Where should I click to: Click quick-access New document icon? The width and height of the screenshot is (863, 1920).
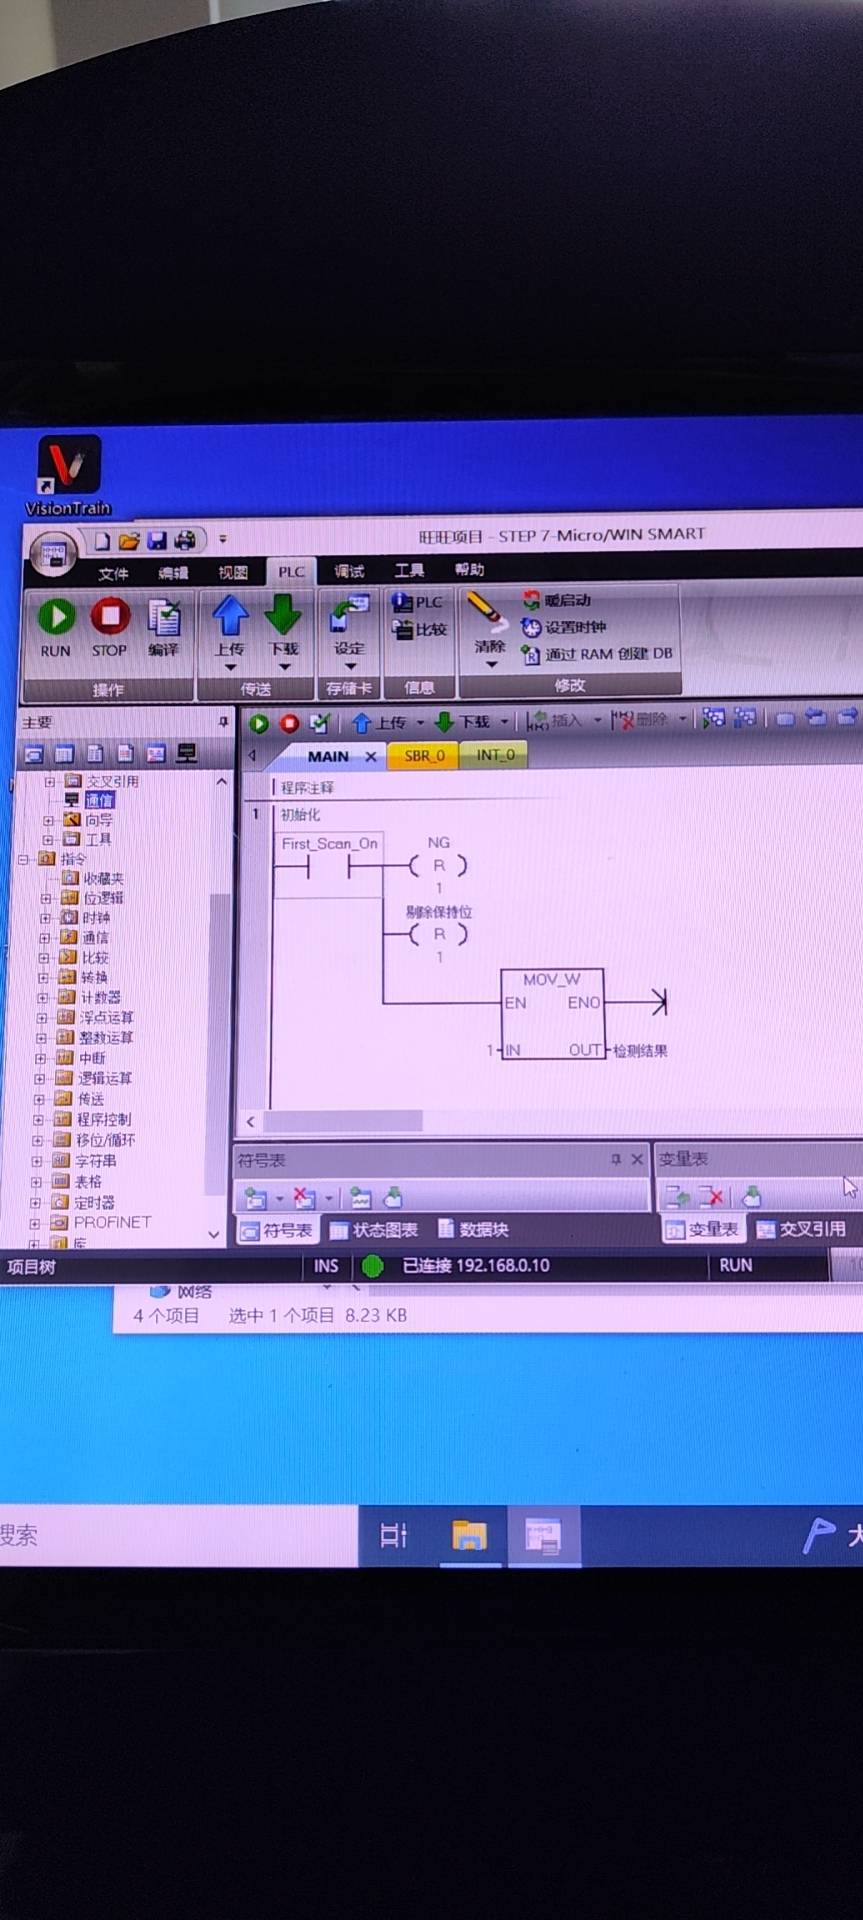point(102,541)
